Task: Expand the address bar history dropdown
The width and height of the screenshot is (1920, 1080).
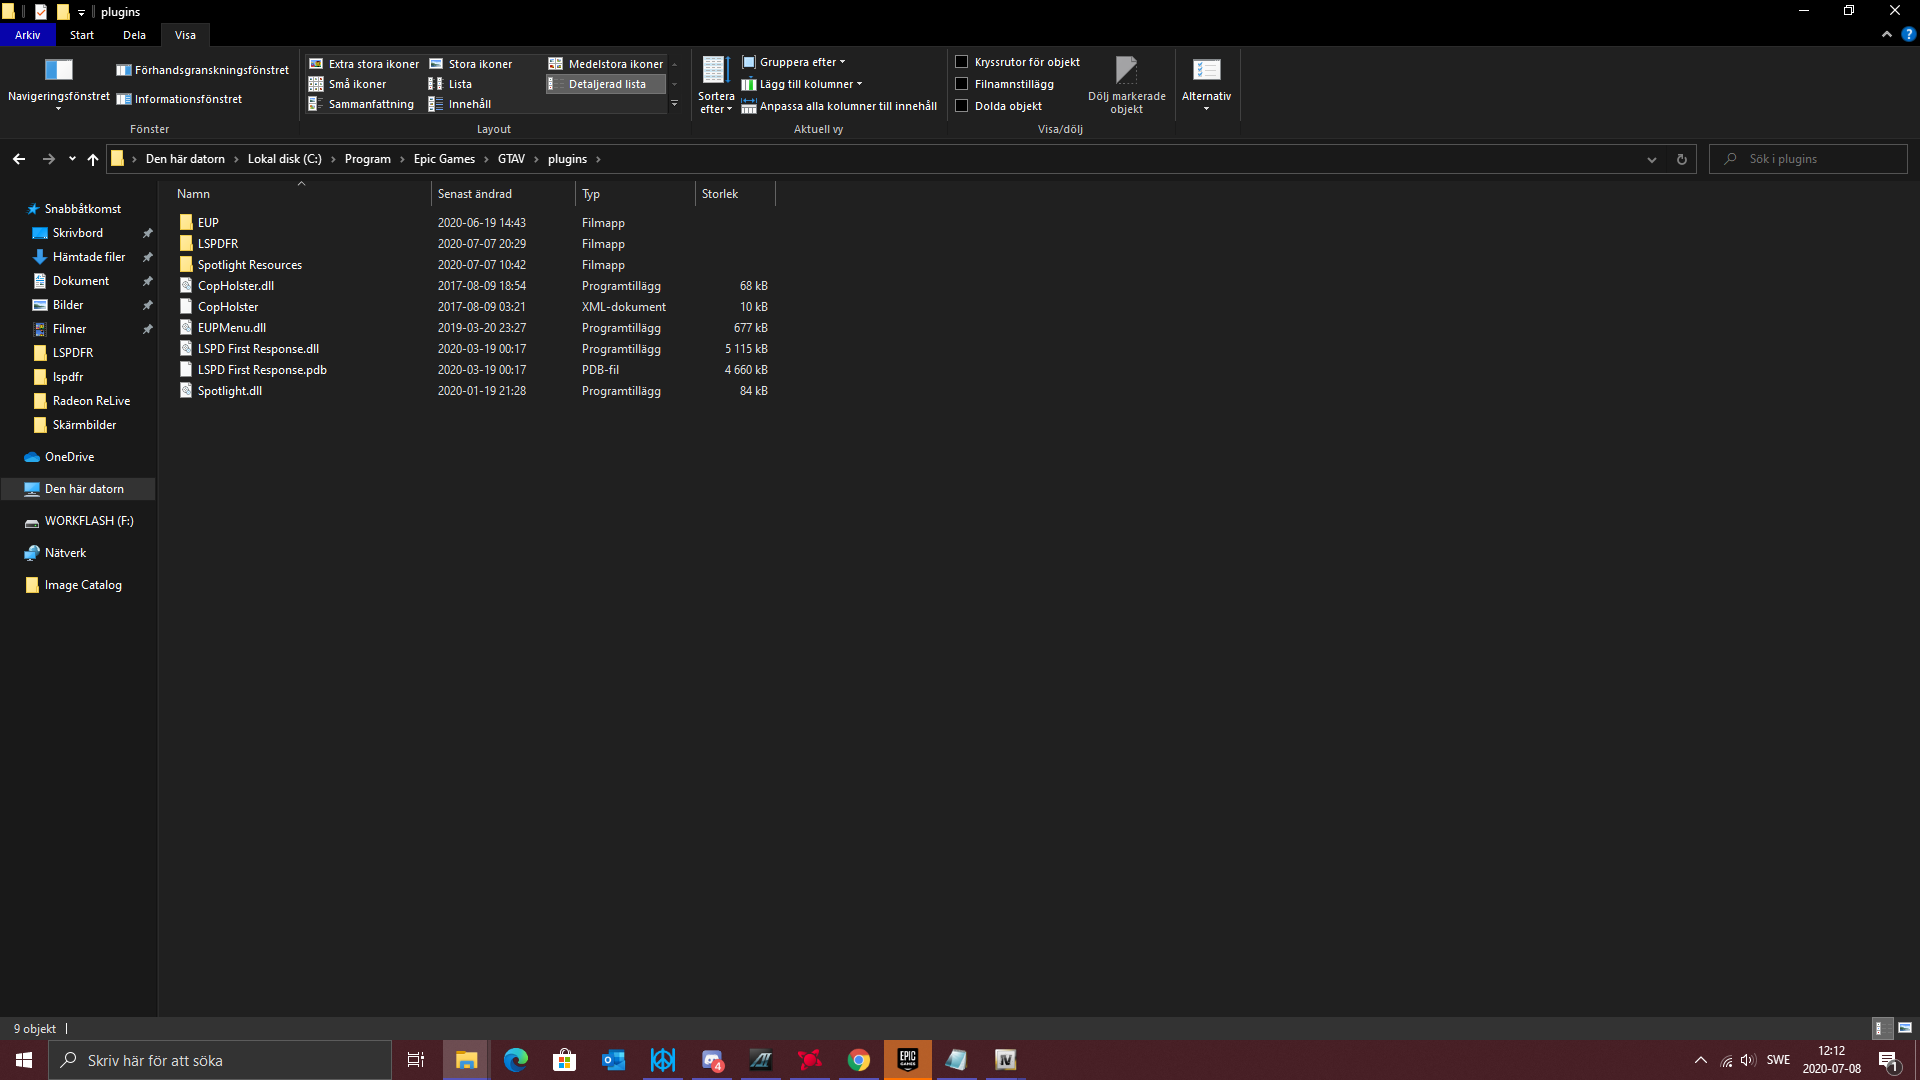Action: pyautogui.click(x=1651, y=159)
